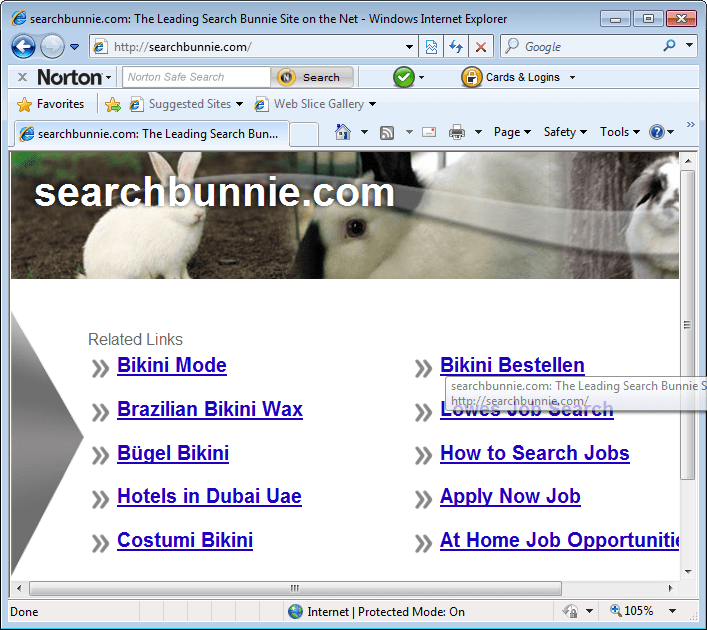Click the red Stop loading icon
Viewport: 707px width, 630px height.
pos(481,46)
